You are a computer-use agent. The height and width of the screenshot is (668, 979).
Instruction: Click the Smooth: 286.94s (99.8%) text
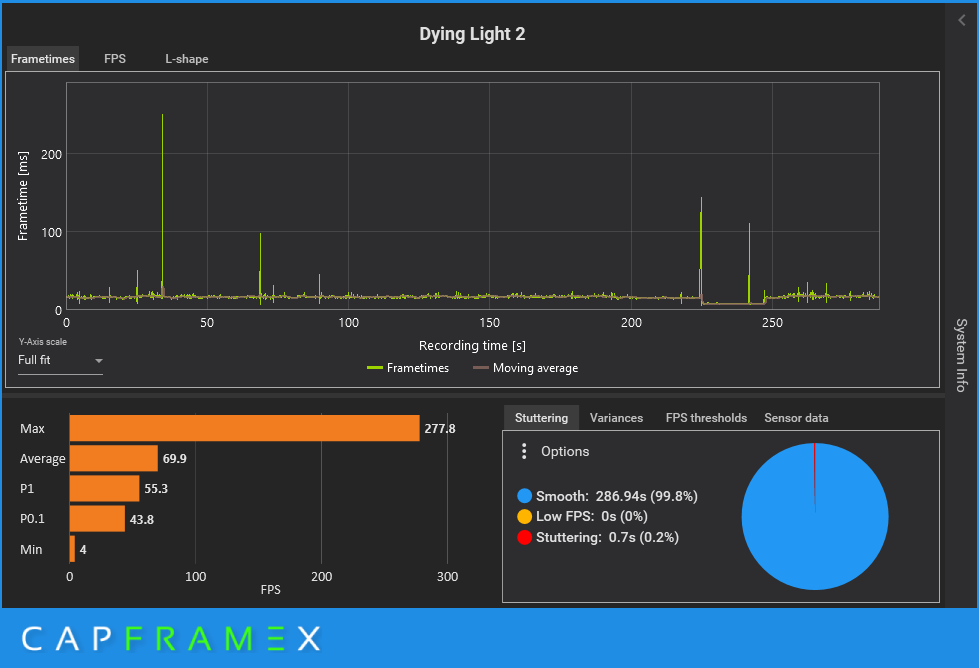pos(616,496)
